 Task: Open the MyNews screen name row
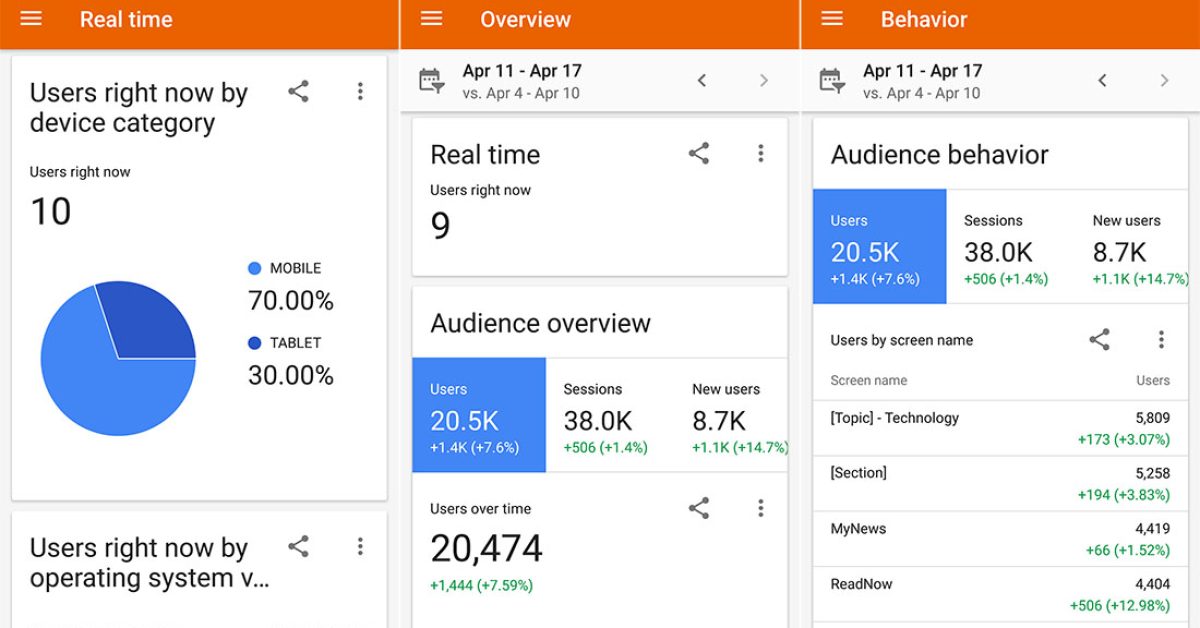click(1000, 539)
